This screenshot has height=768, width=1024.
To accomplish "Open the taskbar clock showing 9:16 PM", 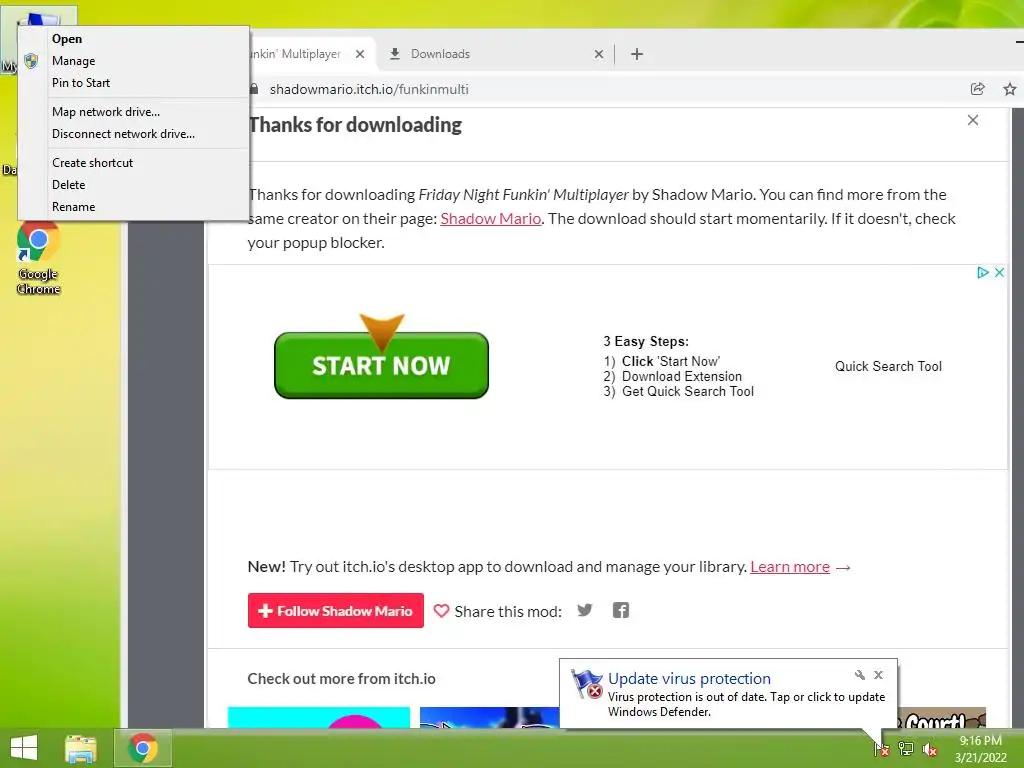I will click(980, 749).
